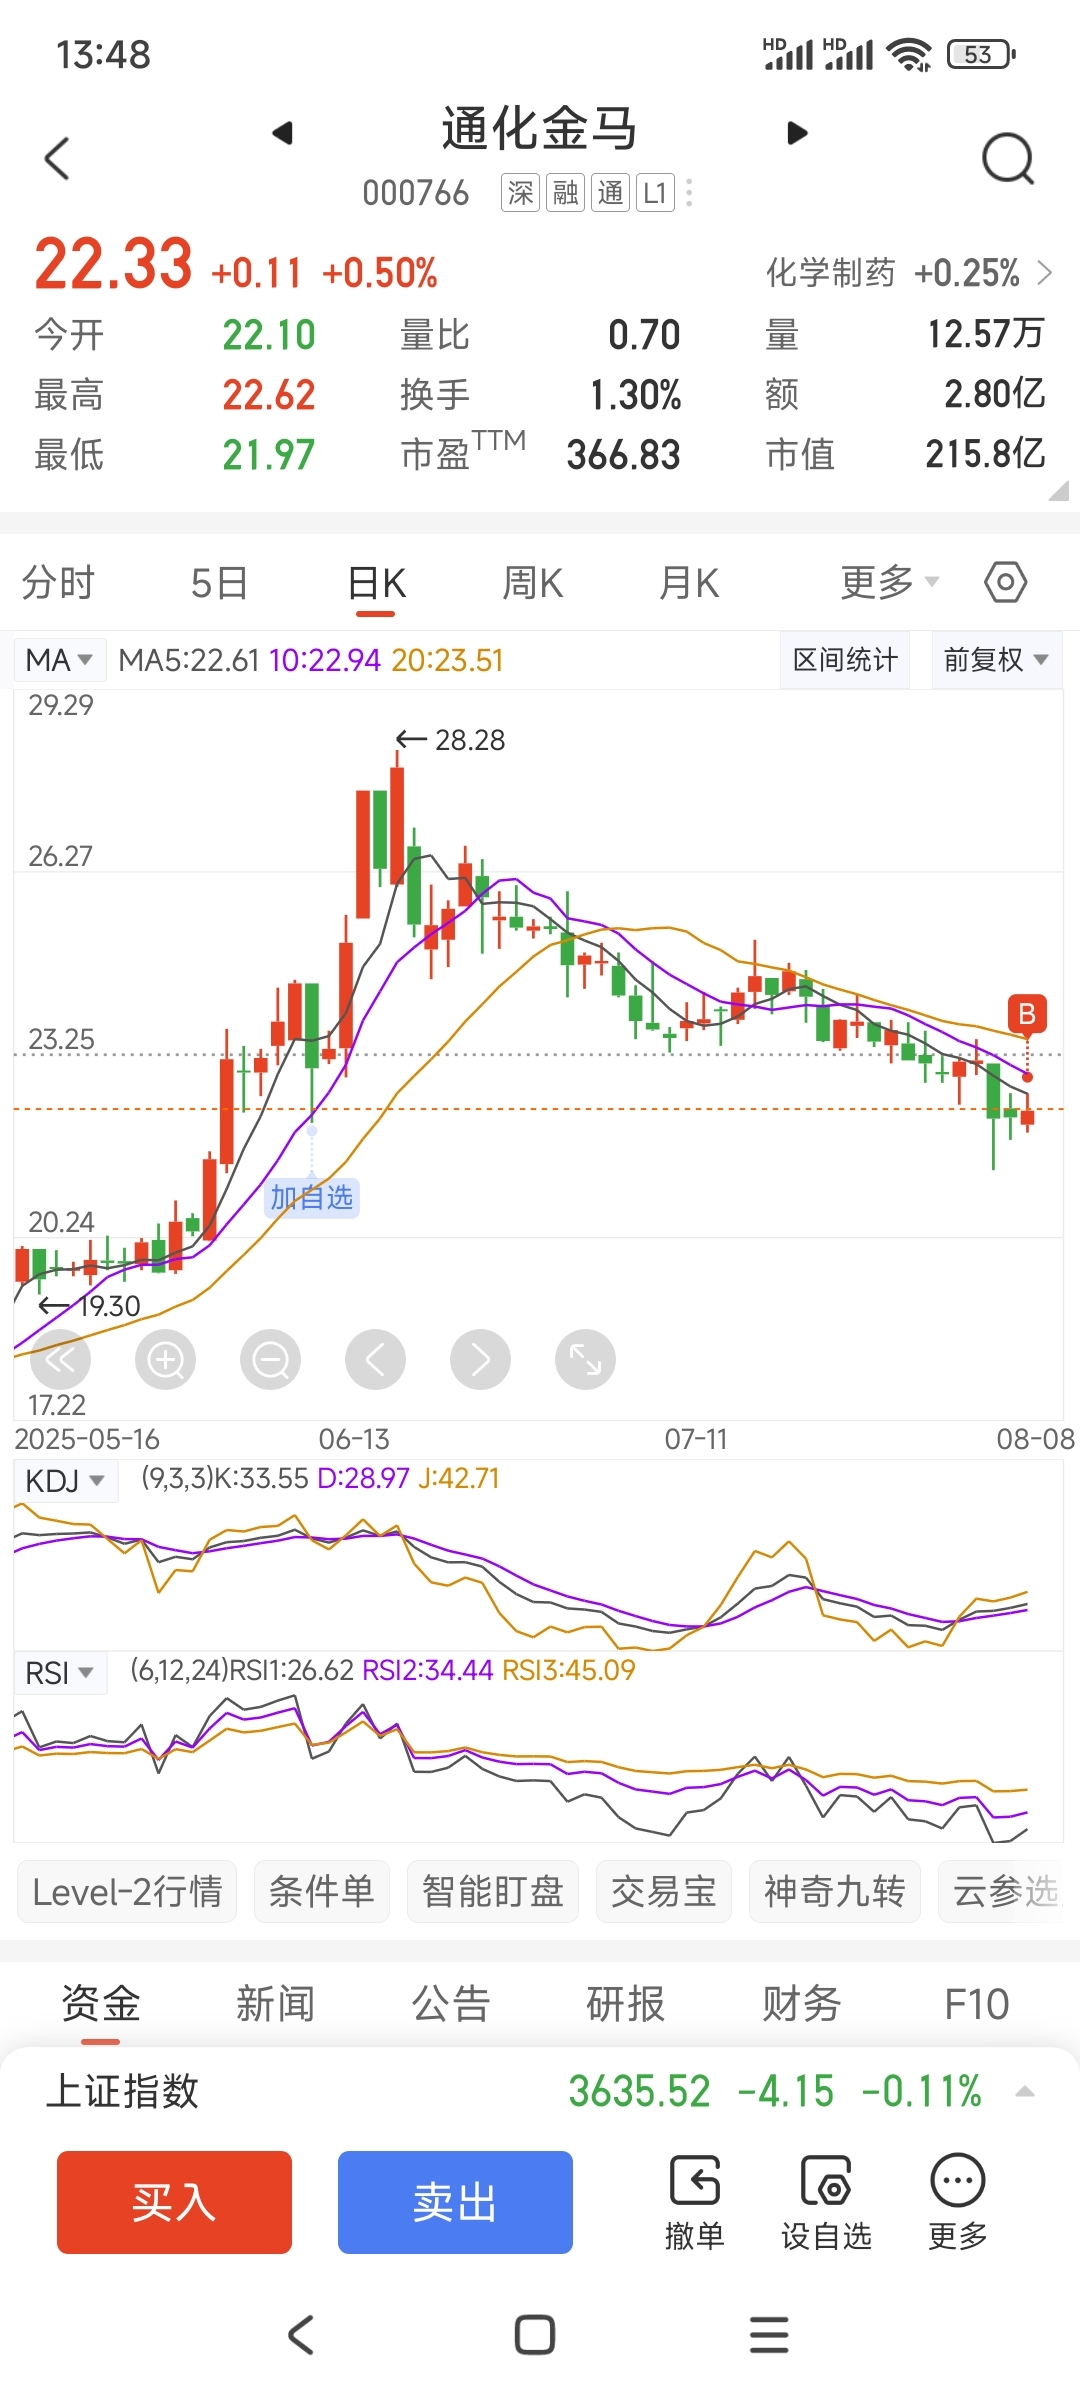Open MA indicator dropdown
The image size is (1080, 2400).
pos(58,660)
